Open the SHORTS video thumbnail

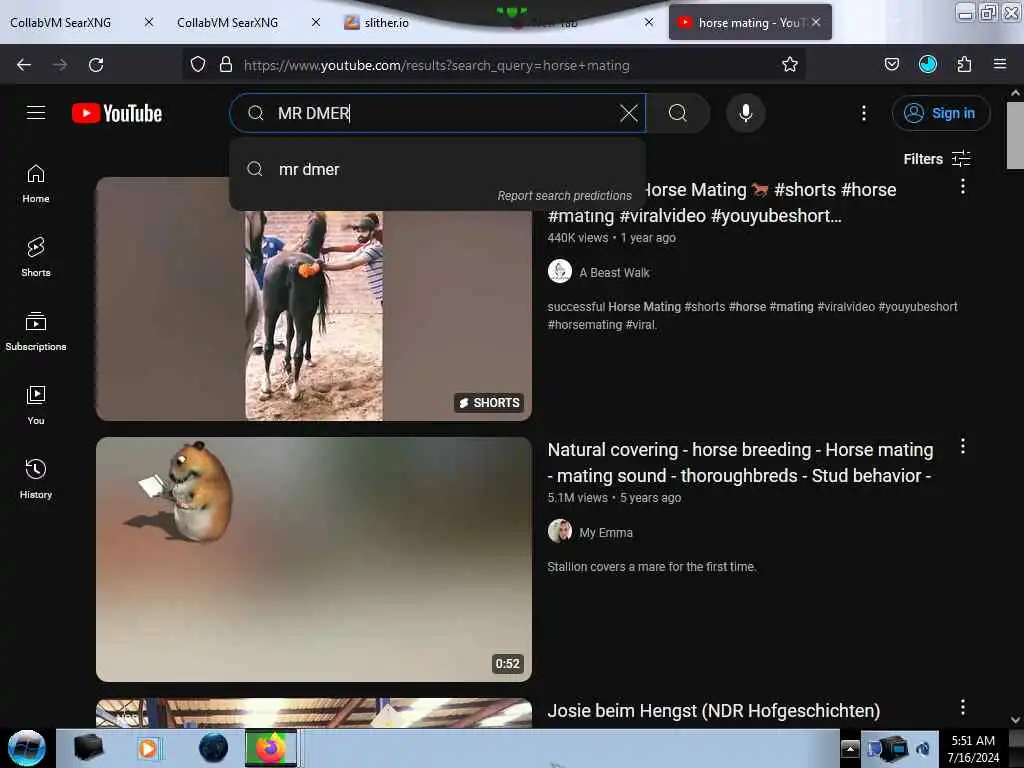[313, 299]
